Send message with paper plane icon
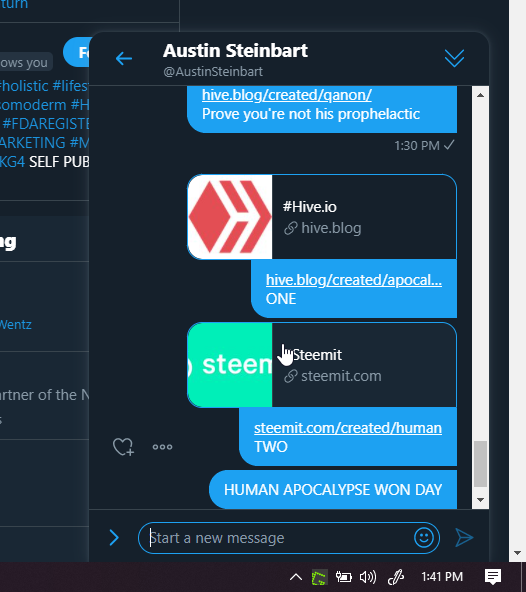 point(464,537)
